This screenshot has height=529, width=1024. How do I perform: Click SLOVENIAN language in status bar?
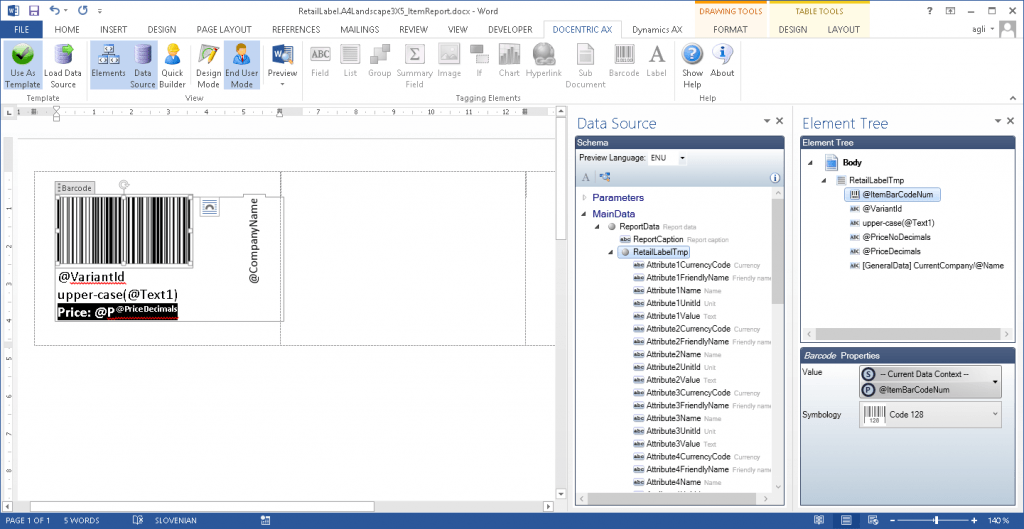point(176,521)
